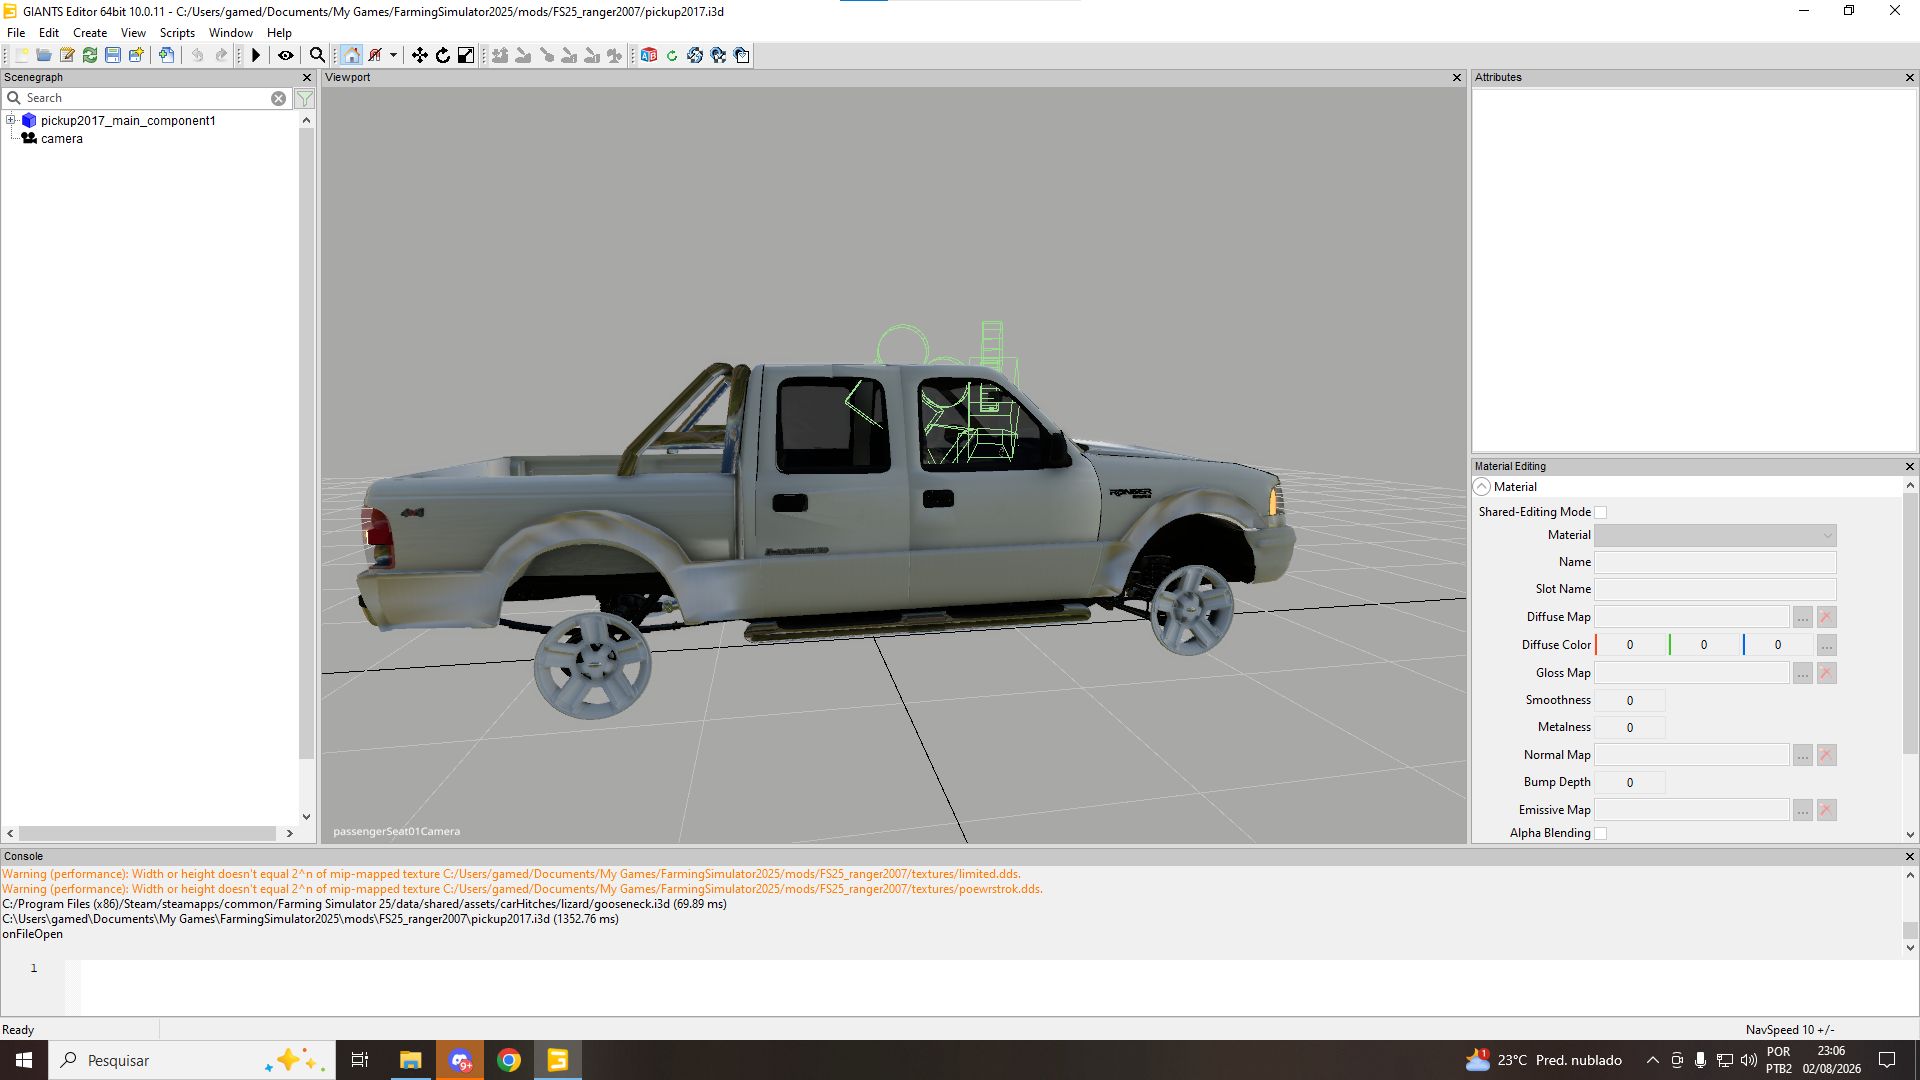The image size is (1920, 1080).
Task: Click the red Diffuse Color value field
Action: click(x=1631, y=645)
